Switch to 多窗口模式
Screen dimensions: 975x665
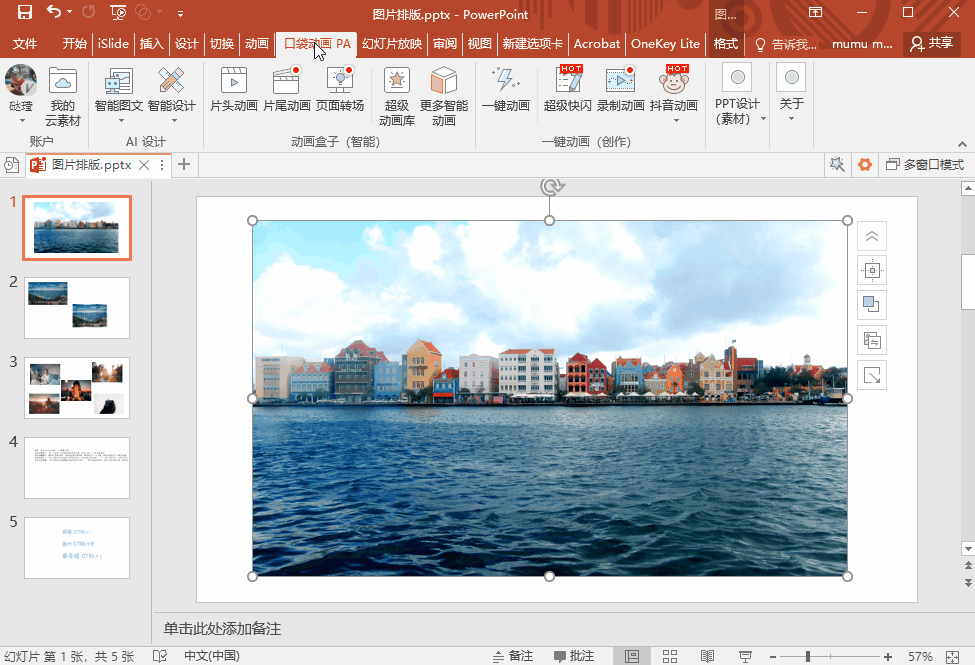click(x=925, y=165)
